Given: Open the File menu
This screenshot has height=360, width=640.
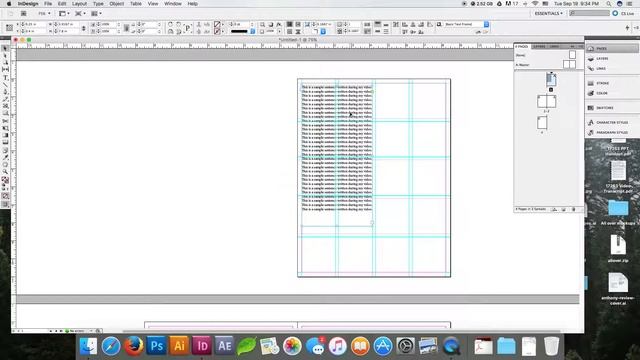Looking at the screenshot, I should click(x=48, y=4).
